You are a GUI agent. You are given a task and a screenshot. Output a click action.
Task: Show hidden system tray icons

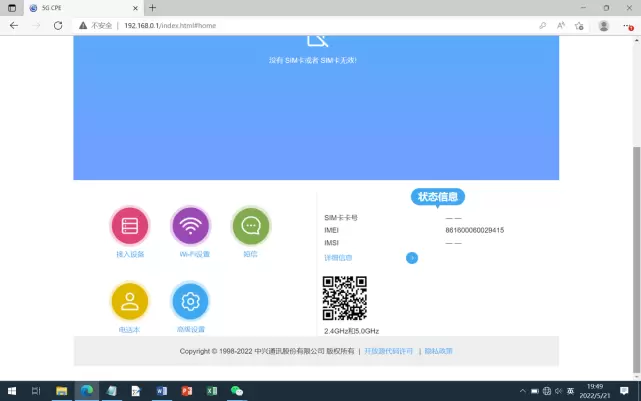[520, 391]
